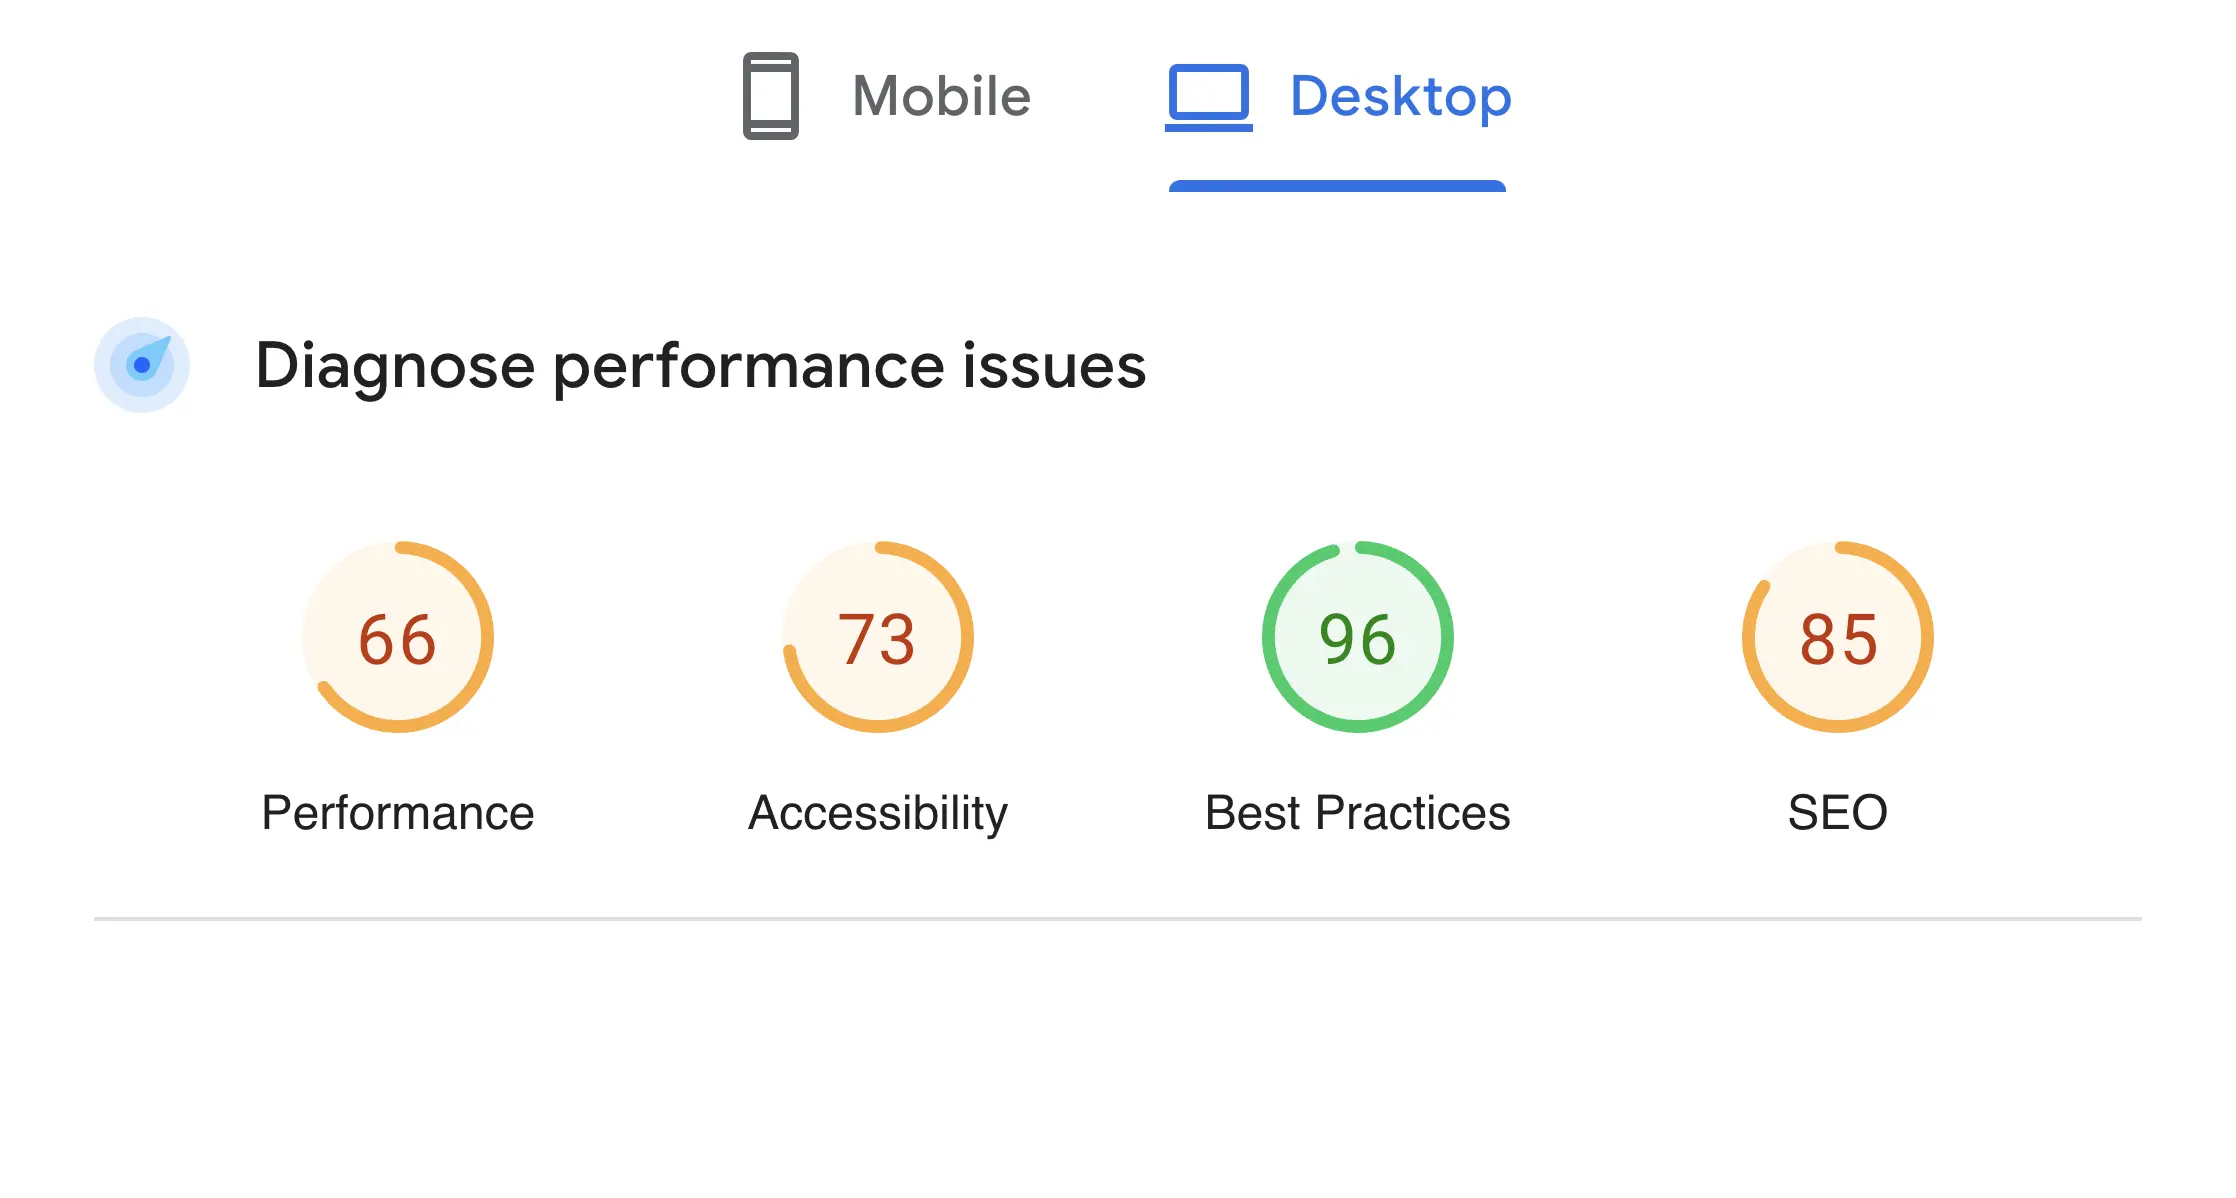Click the blue Lighthouse diagnose icon
2236x1198 pixels.
142,365
